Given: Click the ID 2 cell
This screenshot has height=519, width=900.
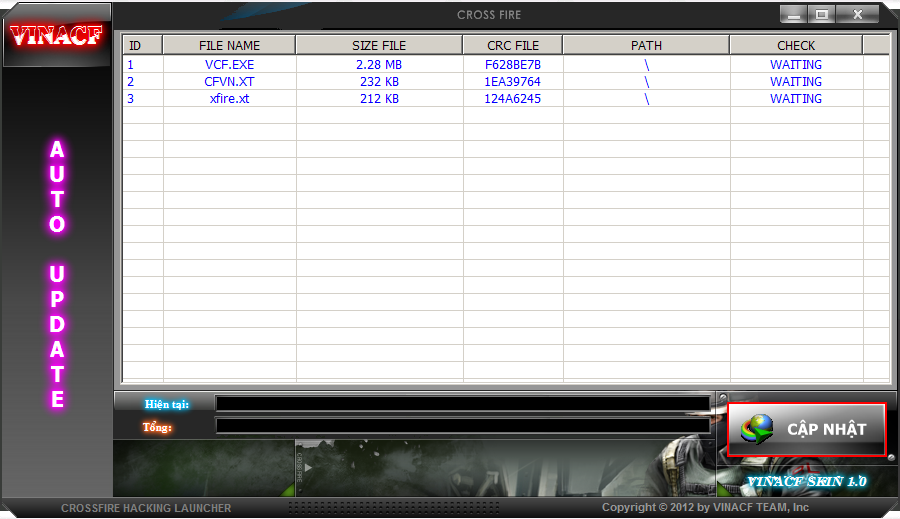Looking at the screenshot, I should (x=142, y=82).
